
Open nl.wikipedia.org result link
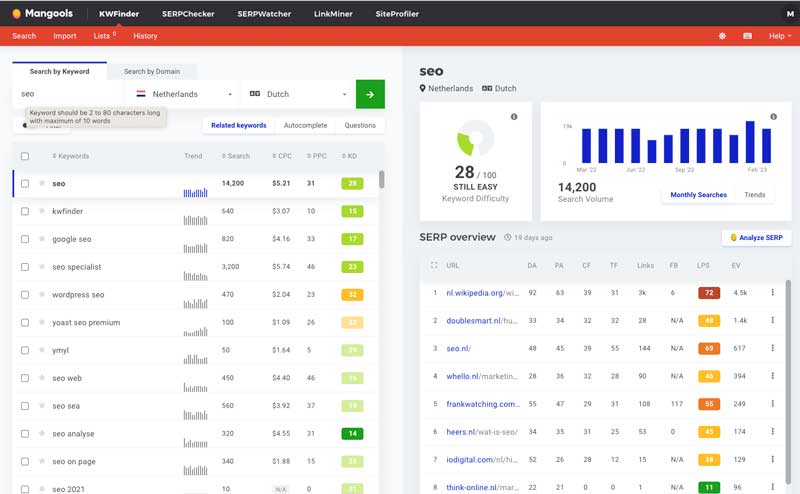[x=482, y=293]
